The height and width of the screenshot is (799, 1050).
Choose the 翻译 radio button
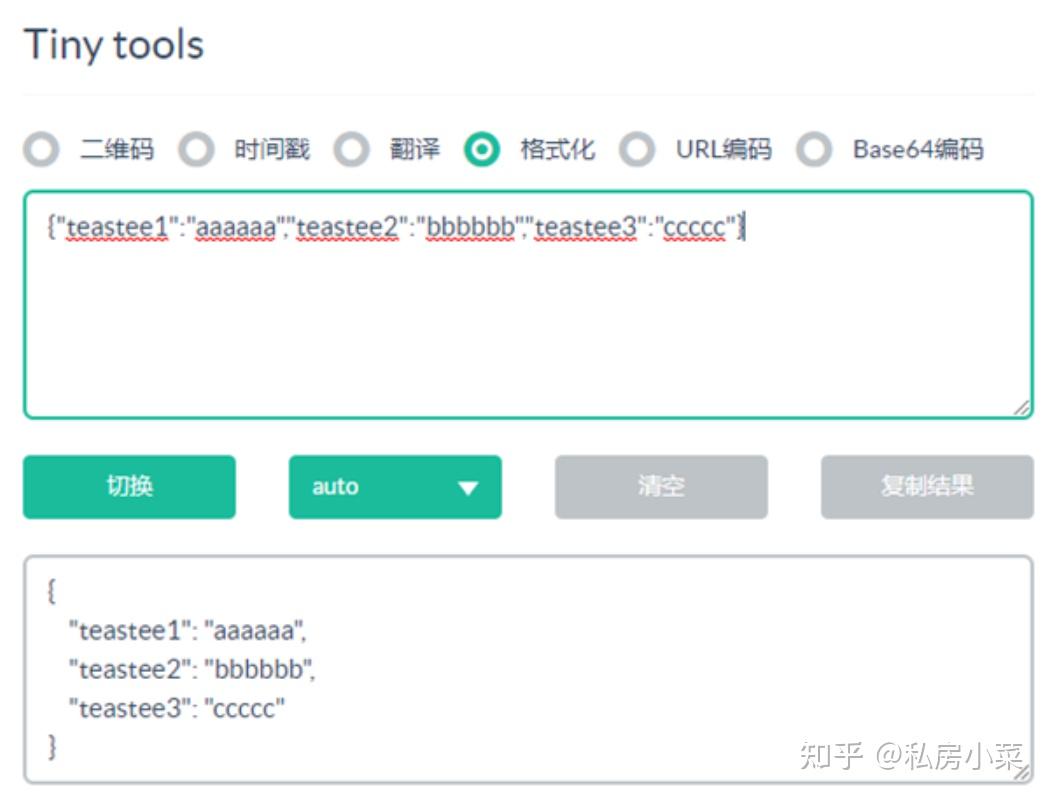(351, 150)
